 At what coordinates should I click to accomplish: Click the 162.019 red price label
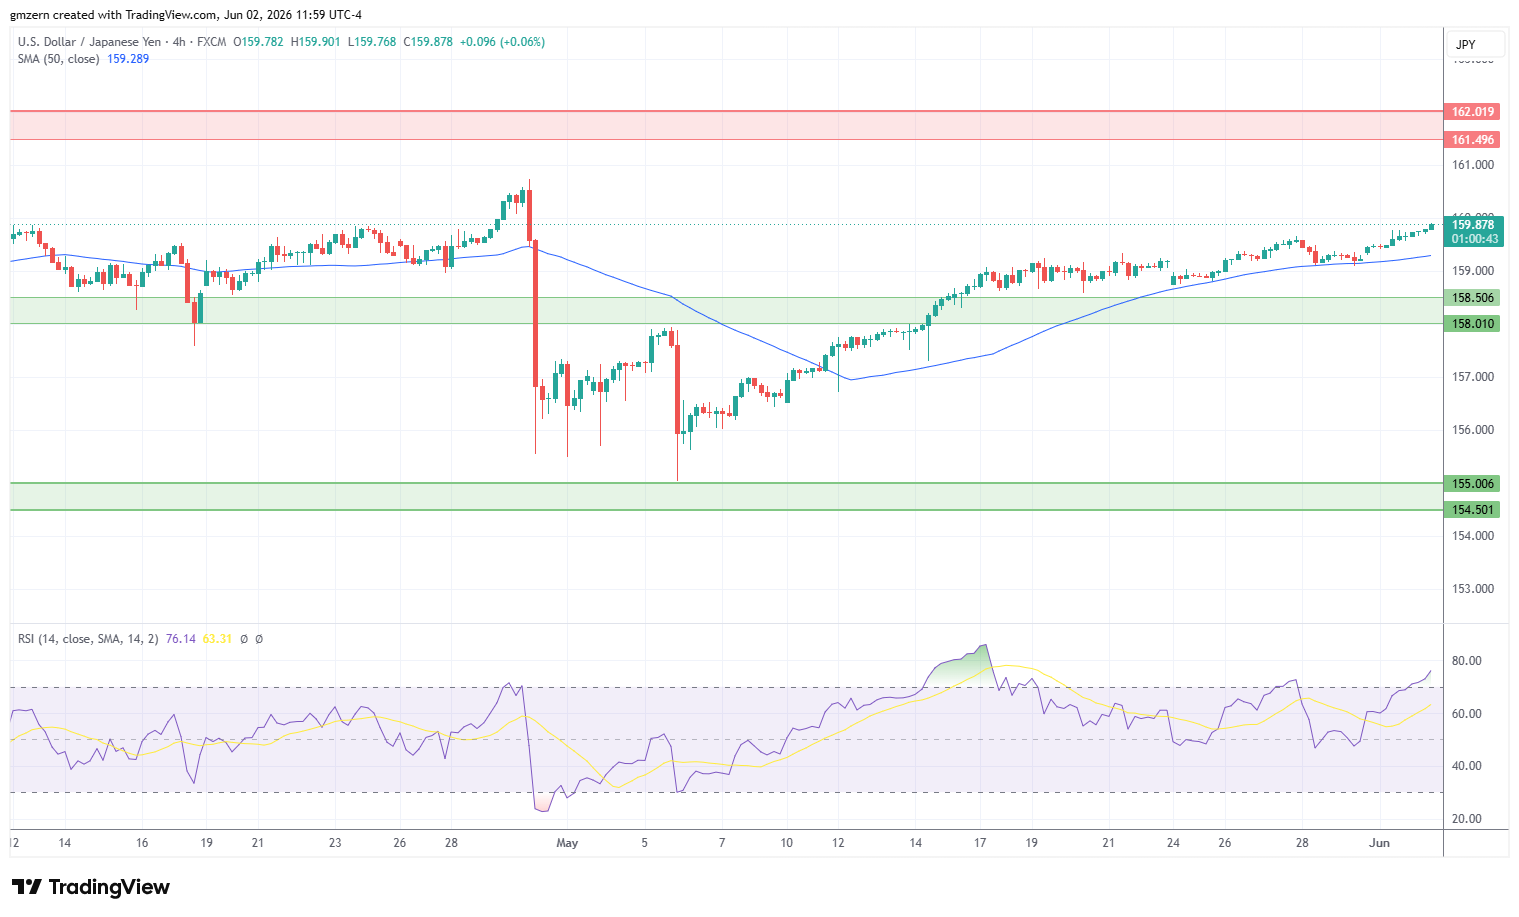pos(1473,112)
